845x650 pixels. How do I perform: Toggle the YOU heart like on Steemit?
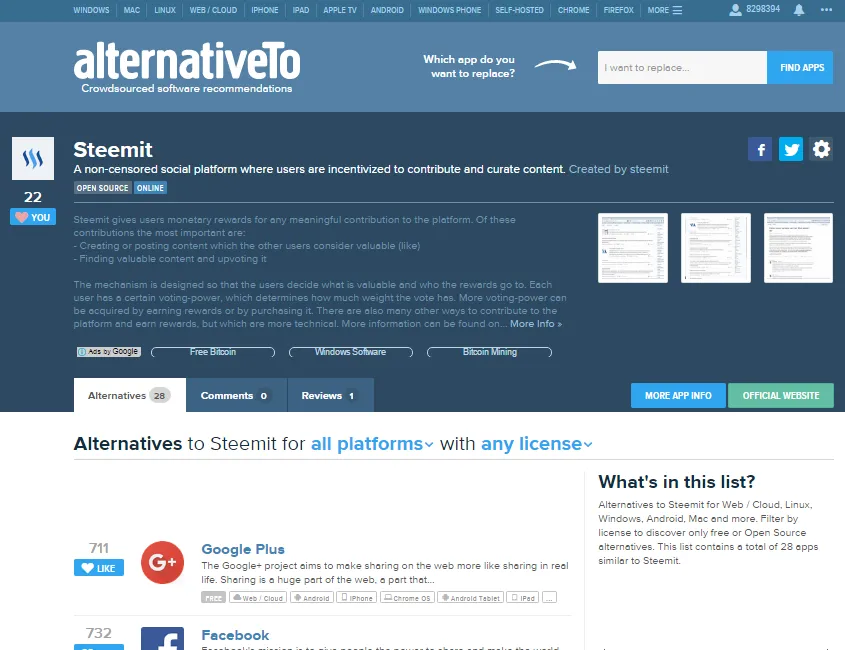point(33,217)
